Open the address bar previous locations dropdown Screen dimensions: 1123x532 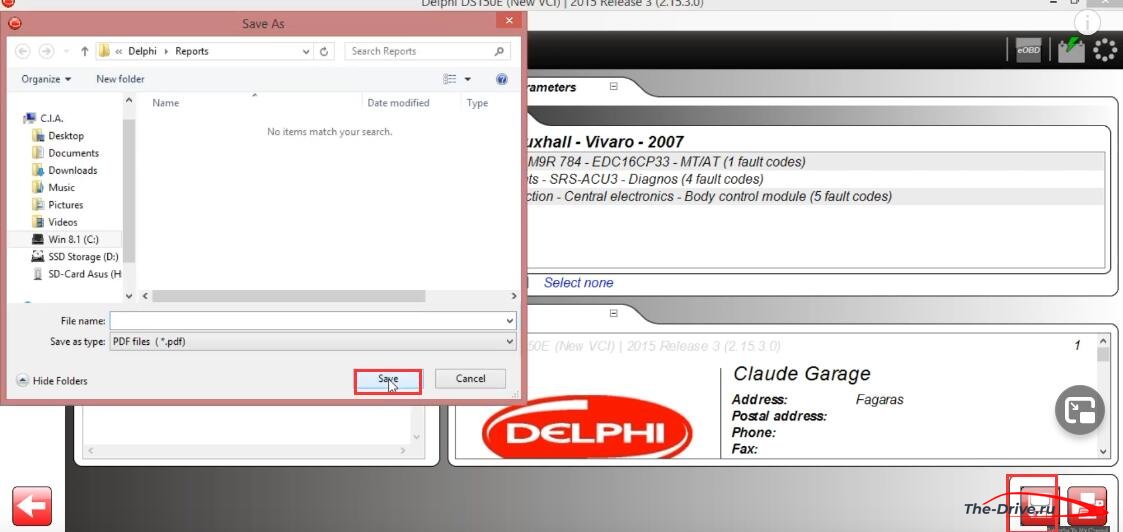306,52
